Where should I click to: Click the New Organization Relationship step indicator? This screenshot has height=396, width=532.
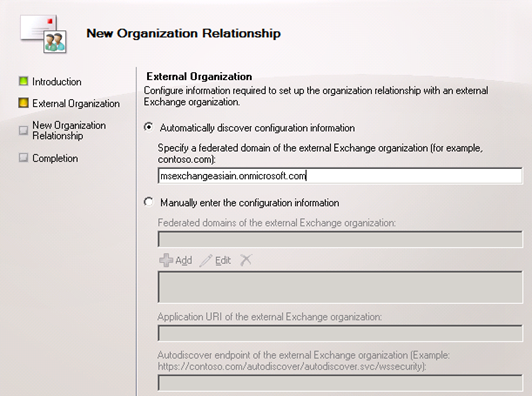click(x=23, y=130)
